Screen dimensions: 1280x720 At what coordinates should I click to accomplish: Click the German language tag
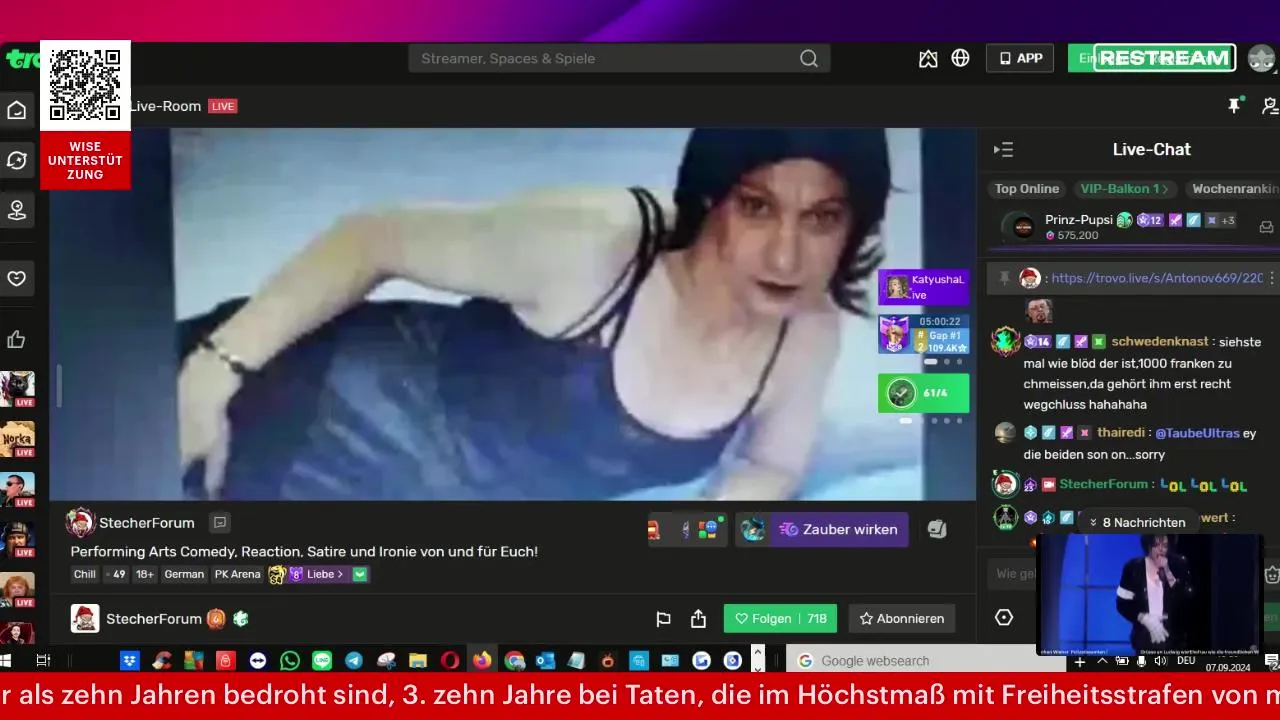pyautogui.click(x=184, y=574)
